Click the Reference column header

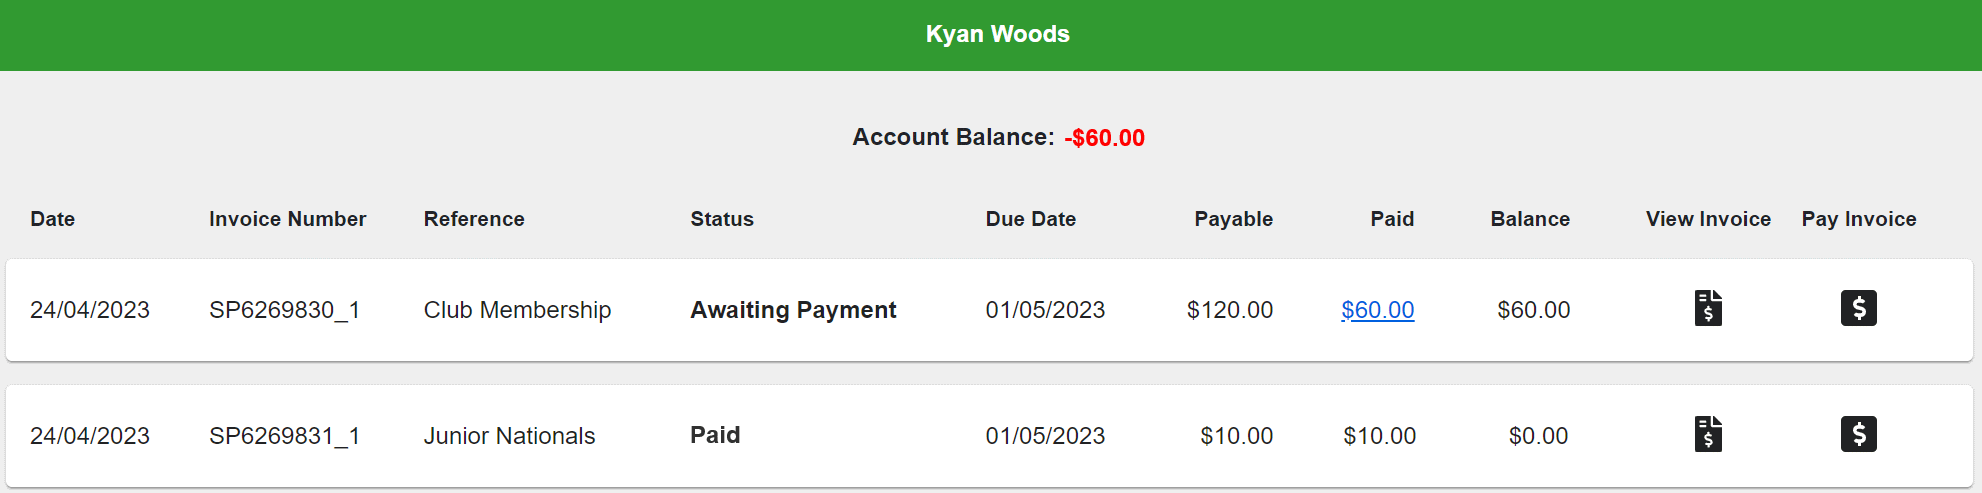click(x=474, y=219)
